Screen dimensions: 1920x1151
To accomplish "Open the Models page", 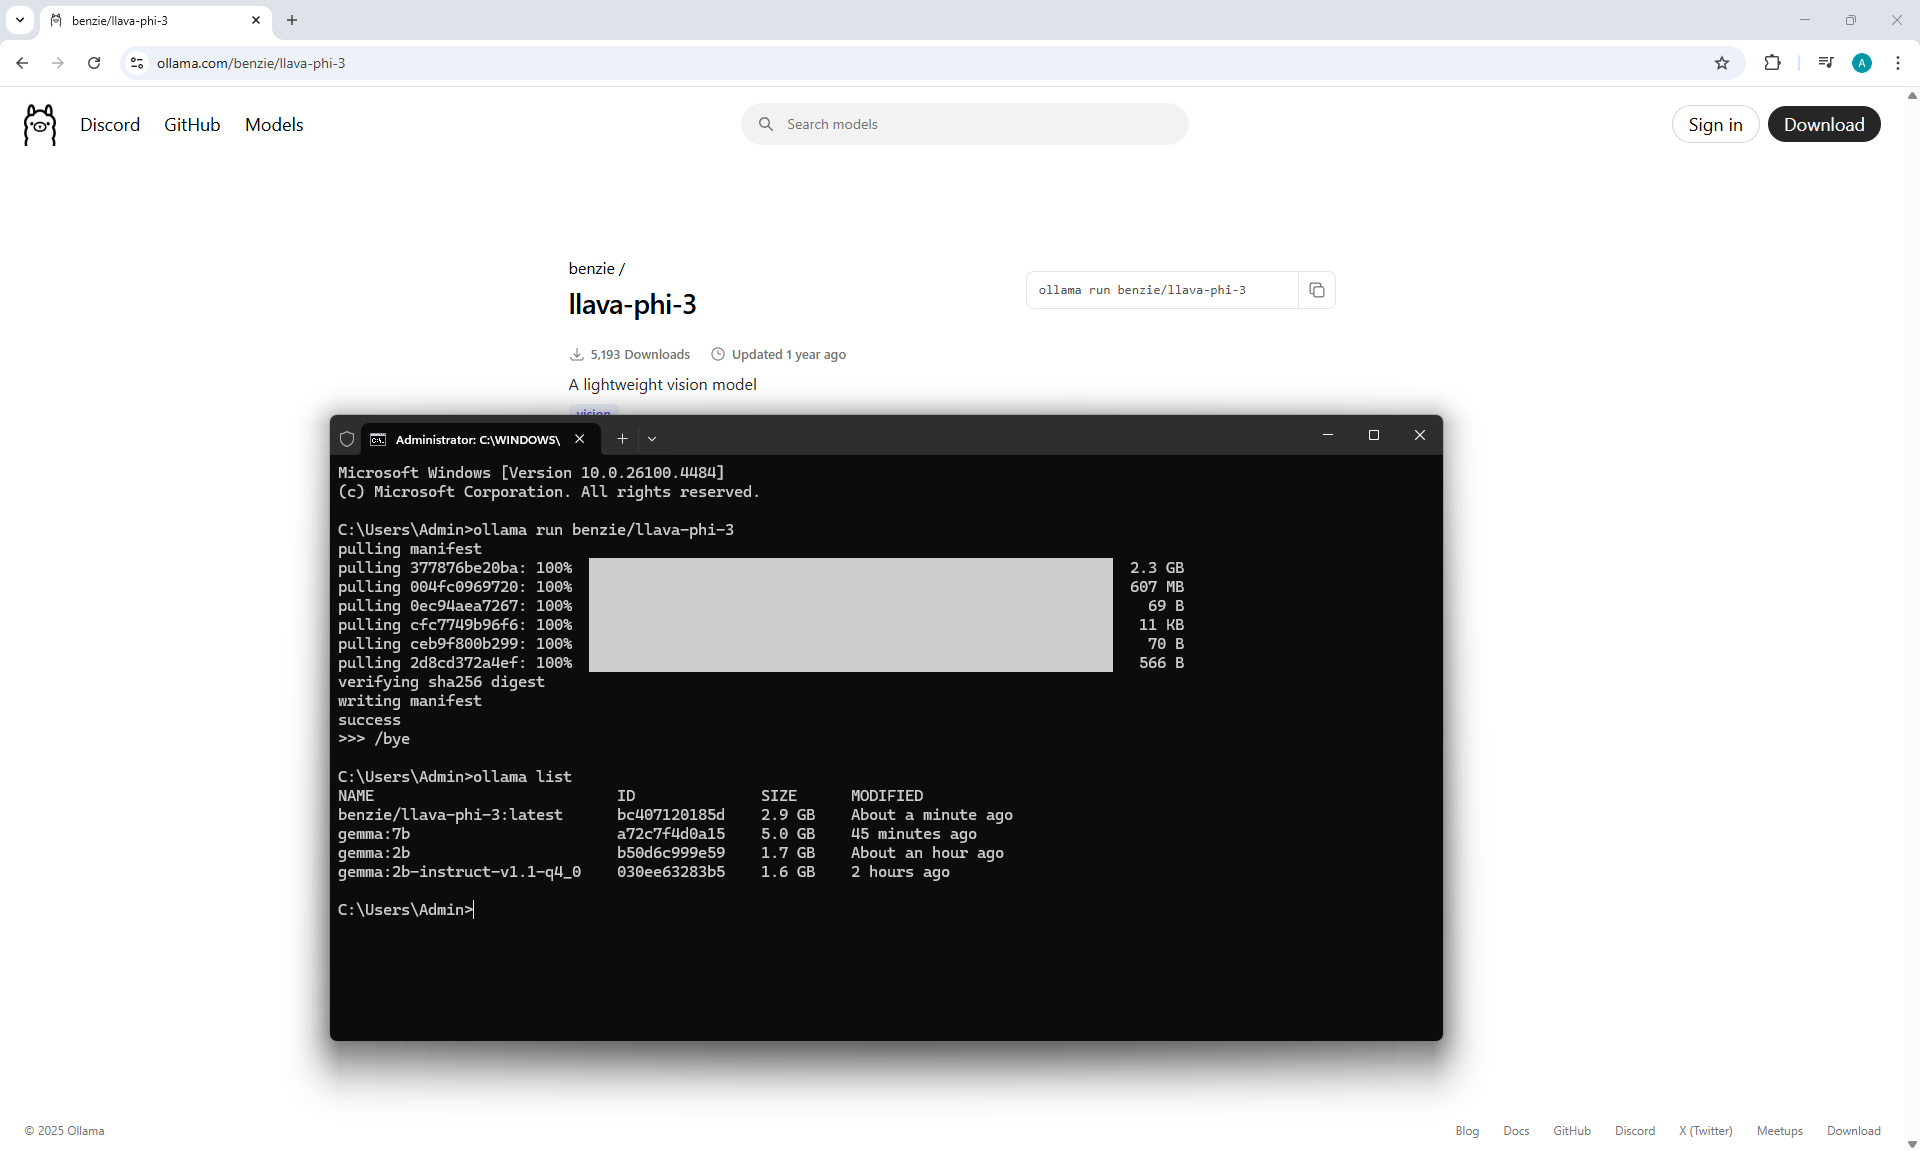I will click(274, 125).
